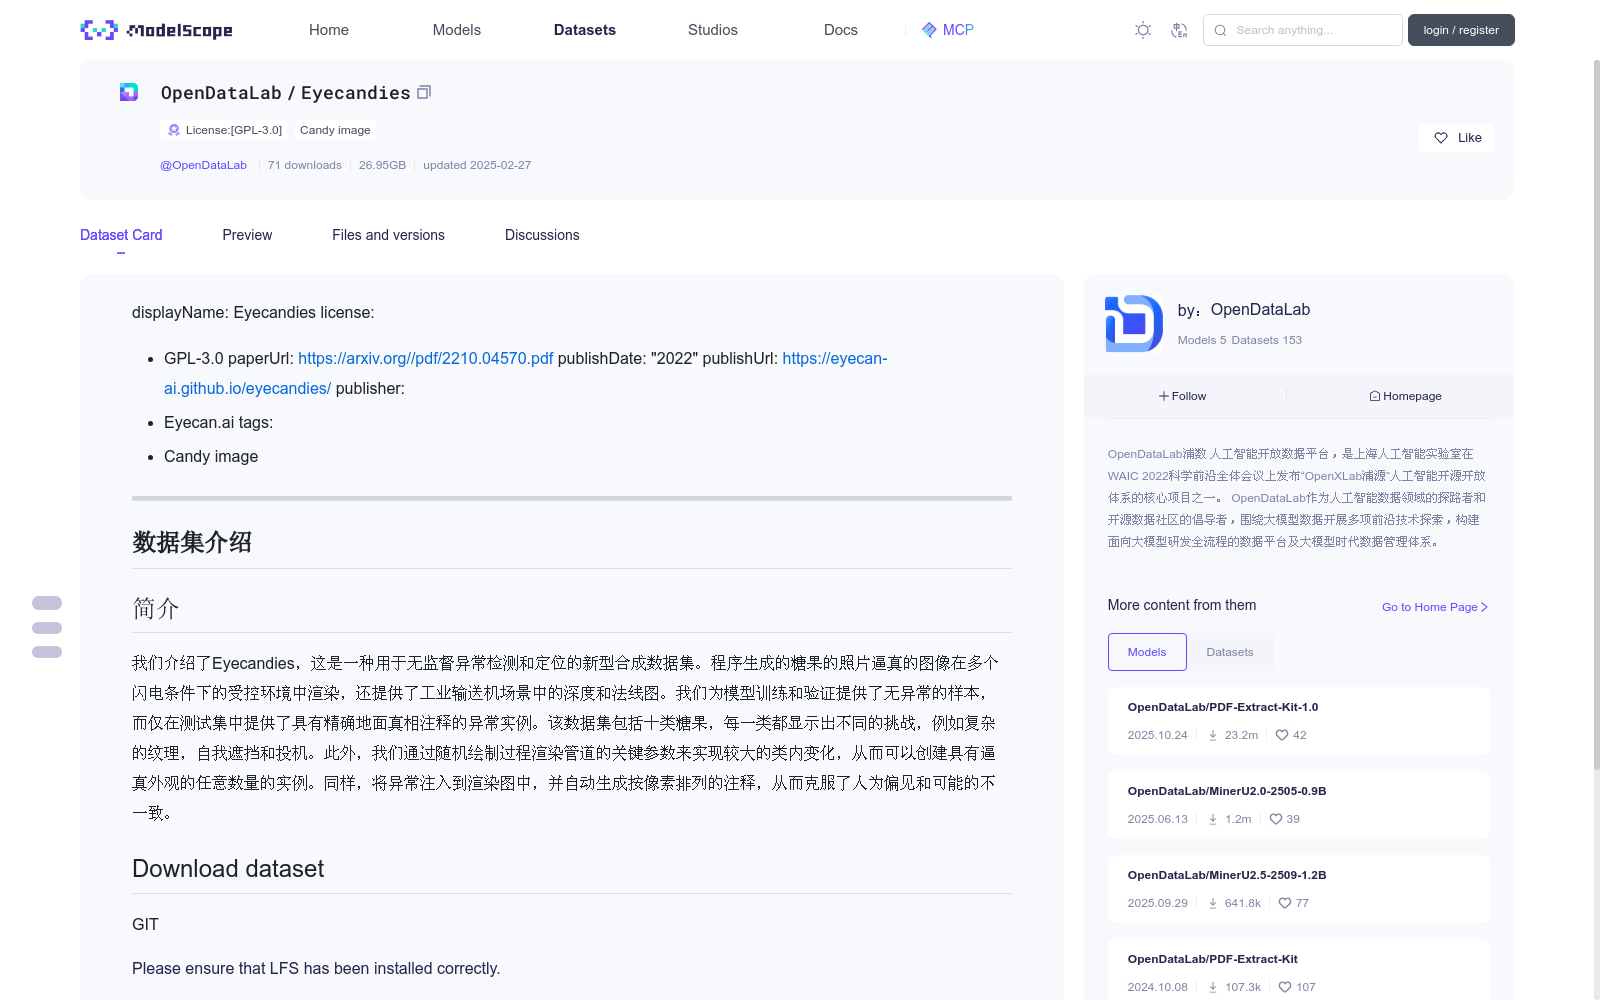Click the Homepage button

[1406, 396]
